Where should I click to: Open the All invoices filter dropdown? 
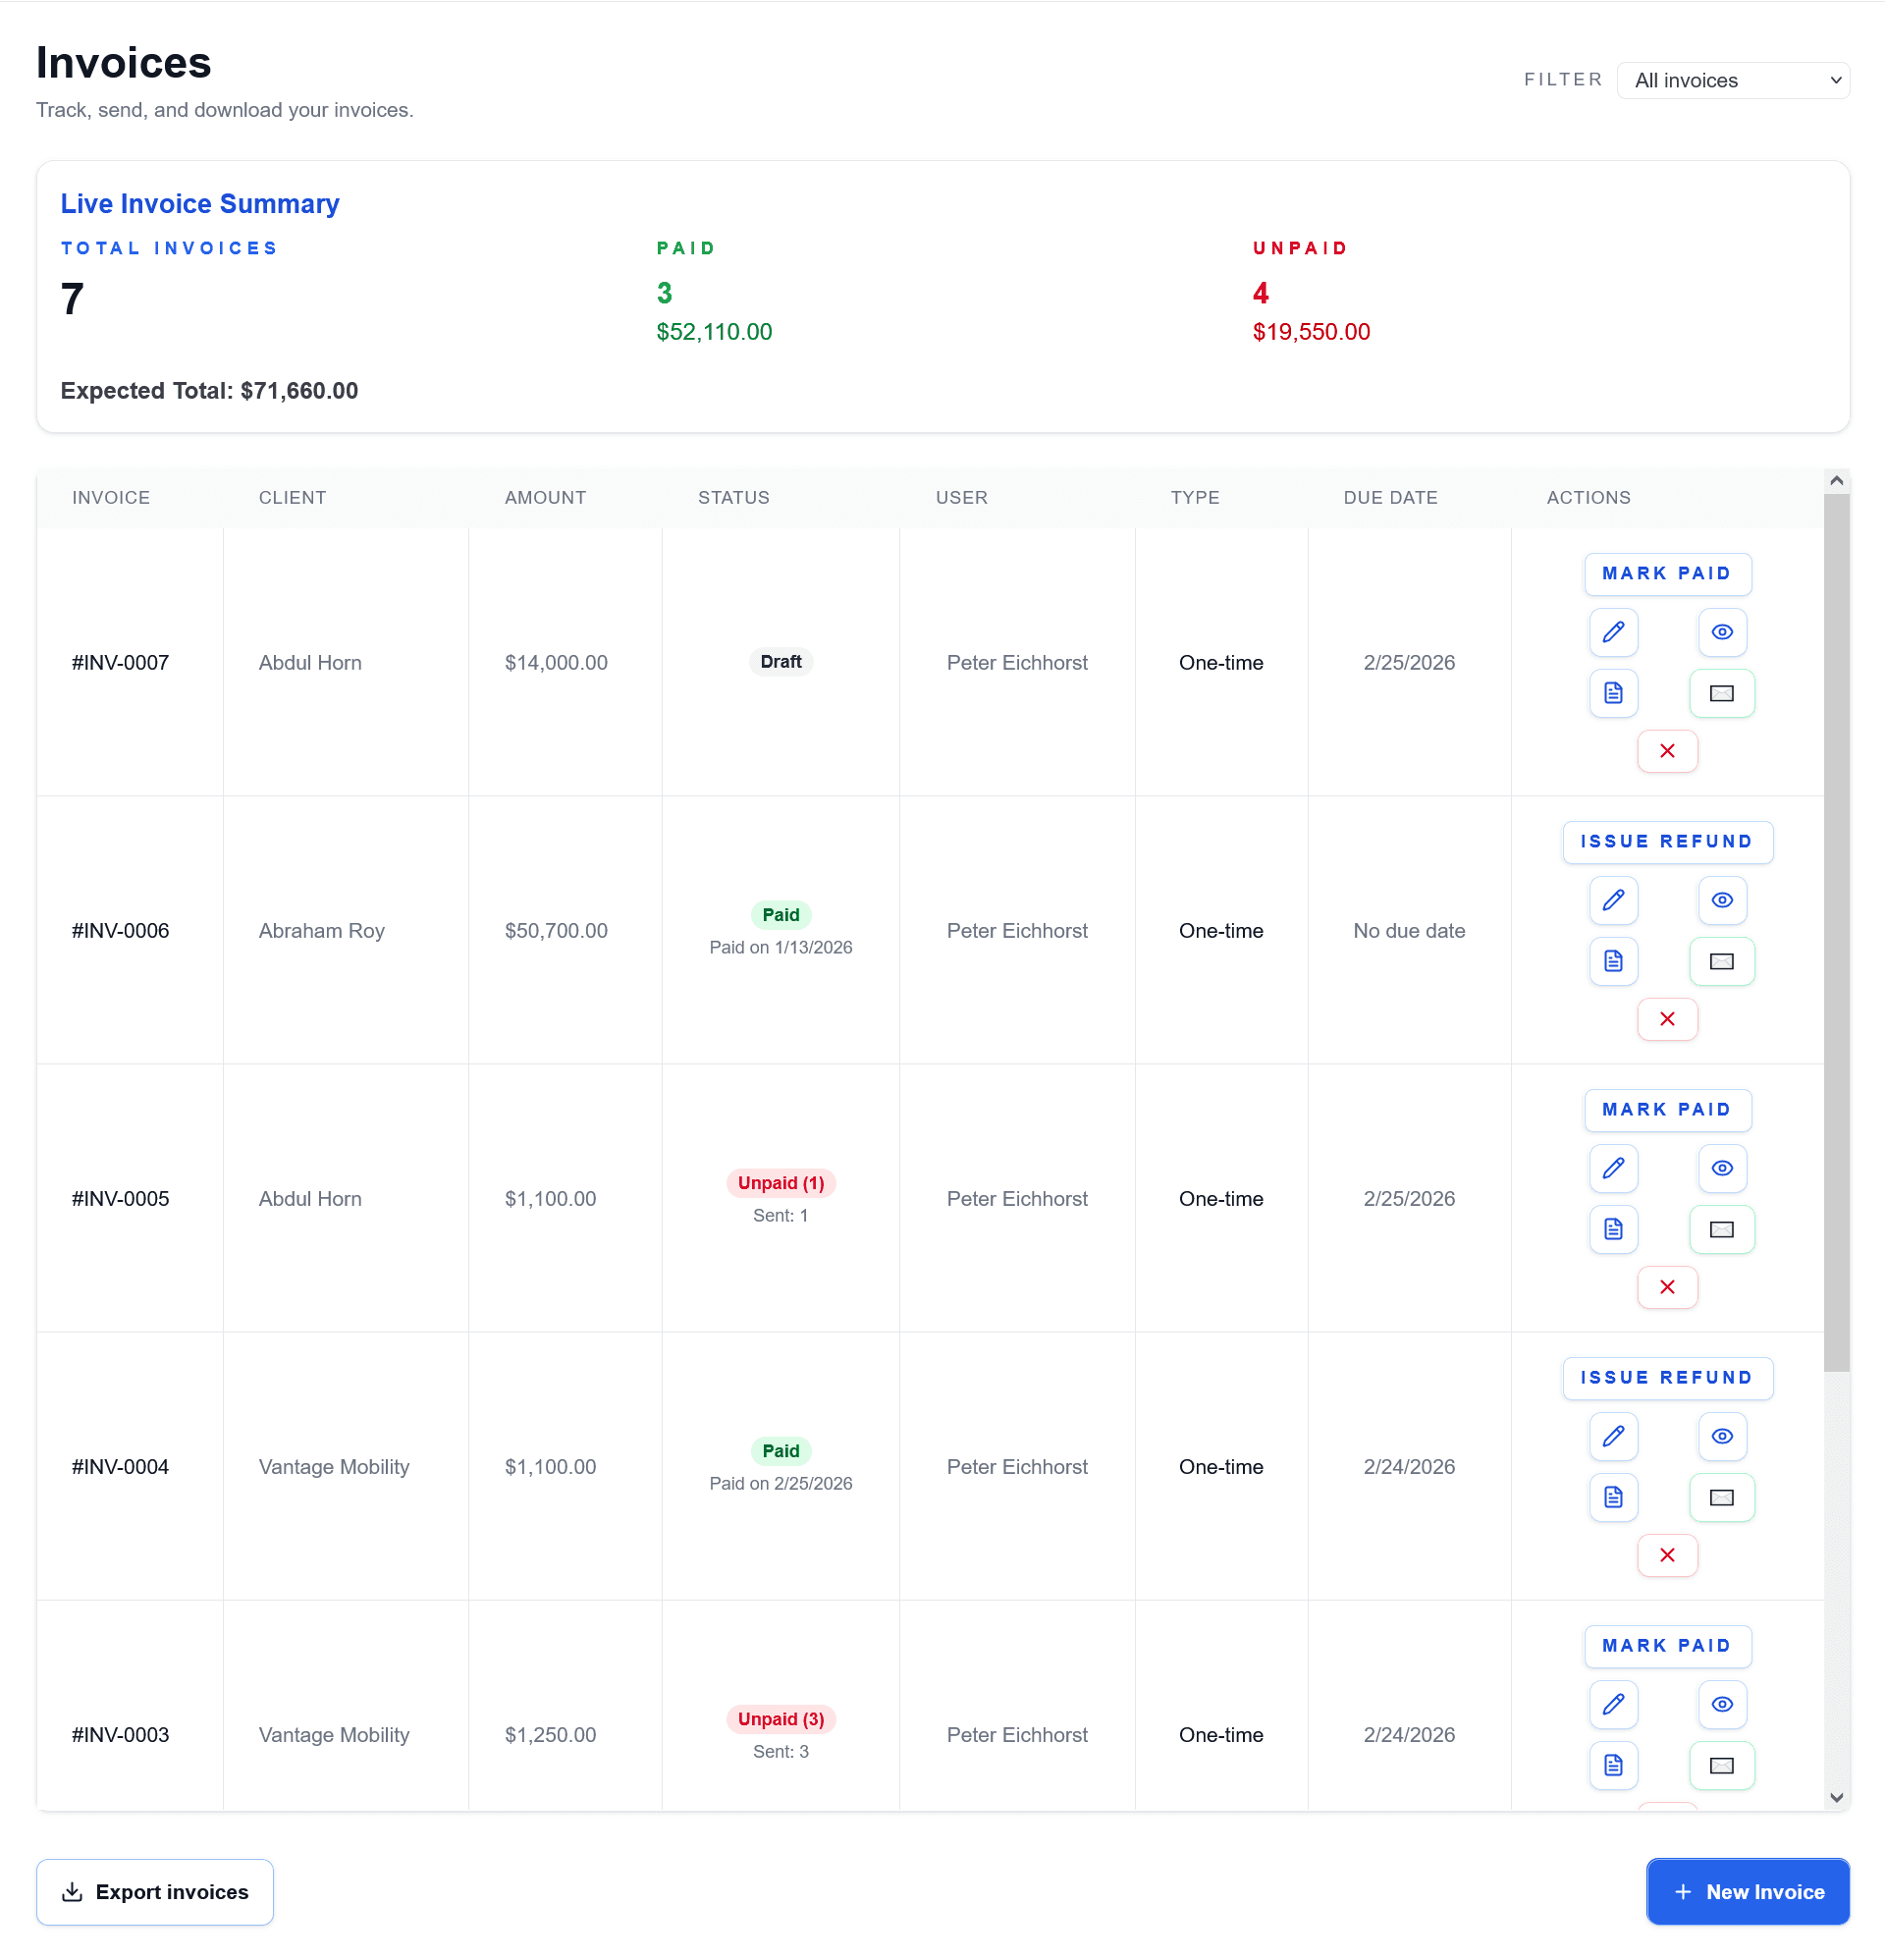pos(1735,80)
